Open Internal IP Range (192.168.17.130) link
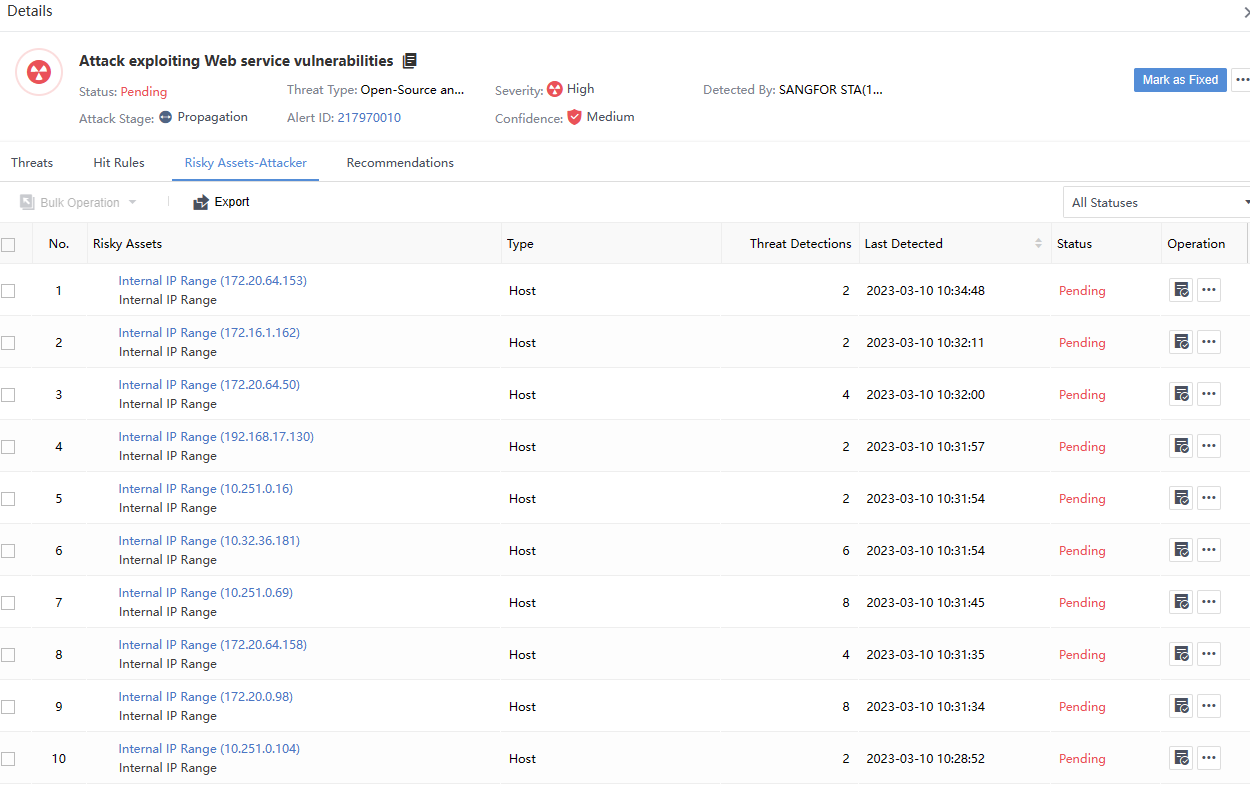This screenshot has height=796, width=1250. tap(216, 437)
